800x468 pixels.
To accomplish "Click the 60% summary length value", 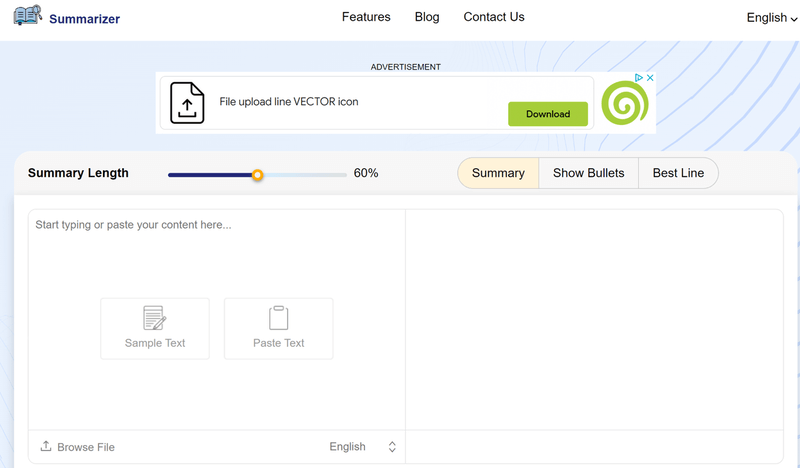I will click(366, 173).
